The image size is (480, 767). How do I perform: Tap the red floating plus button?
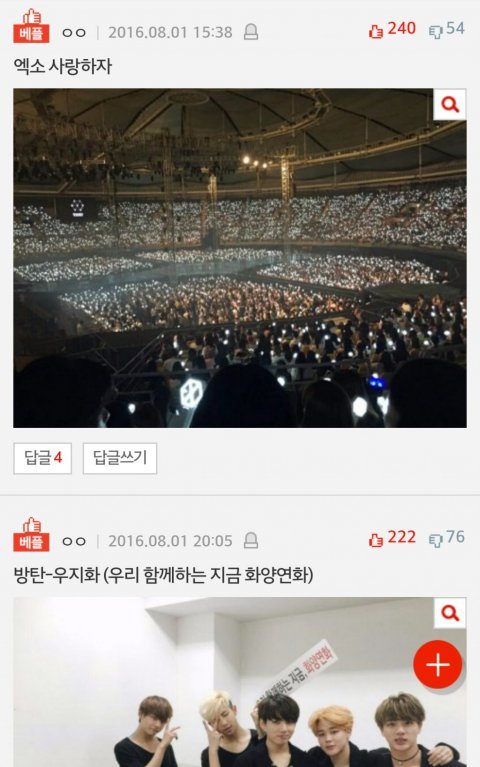click(437, 665)
